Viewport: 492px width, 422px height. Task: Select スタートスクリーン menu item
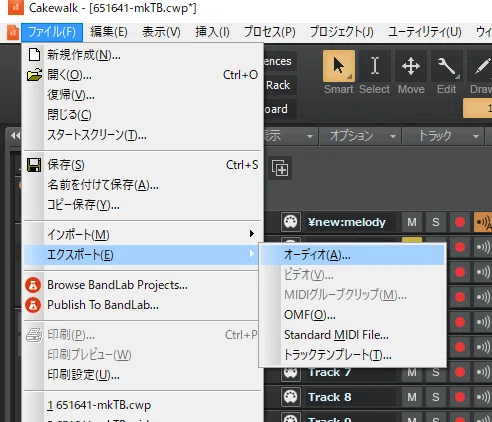143,135
